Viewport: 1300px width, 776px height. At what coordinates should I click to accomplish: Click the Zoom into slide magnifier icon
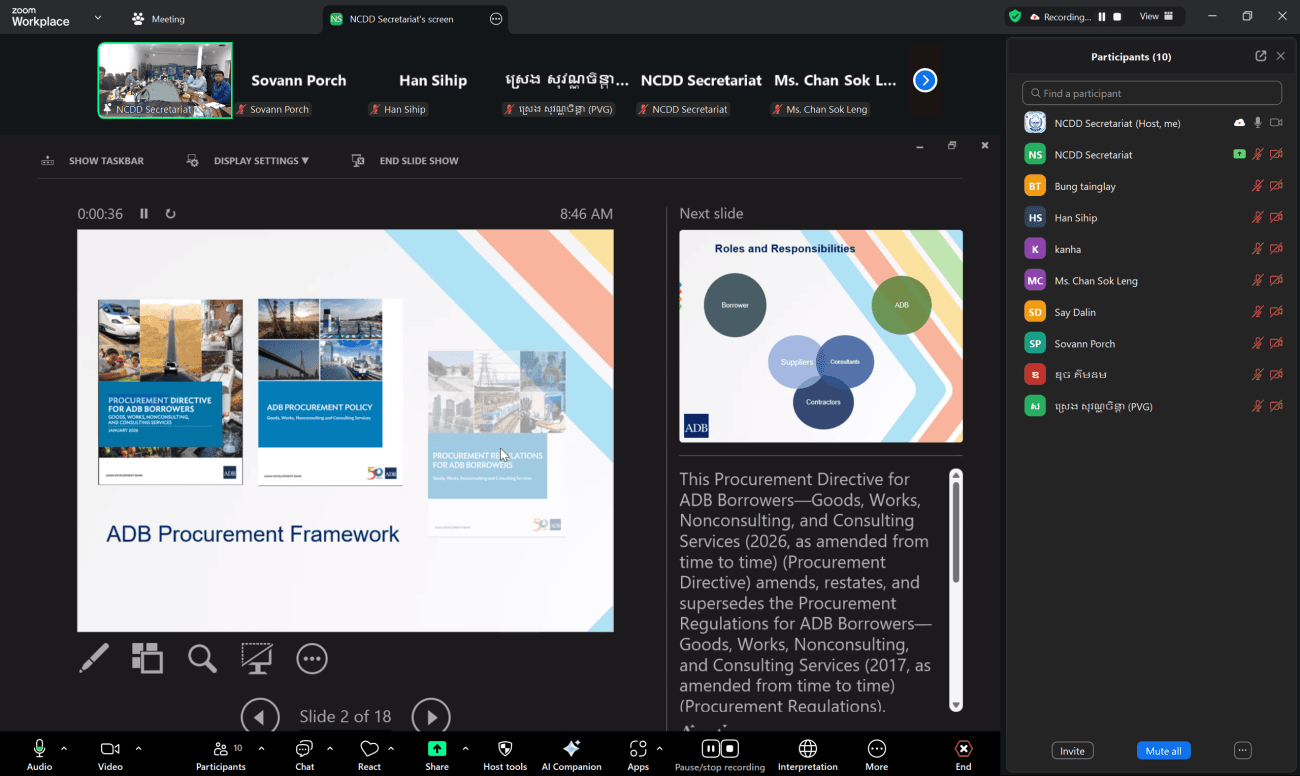[x=202, y=658]
